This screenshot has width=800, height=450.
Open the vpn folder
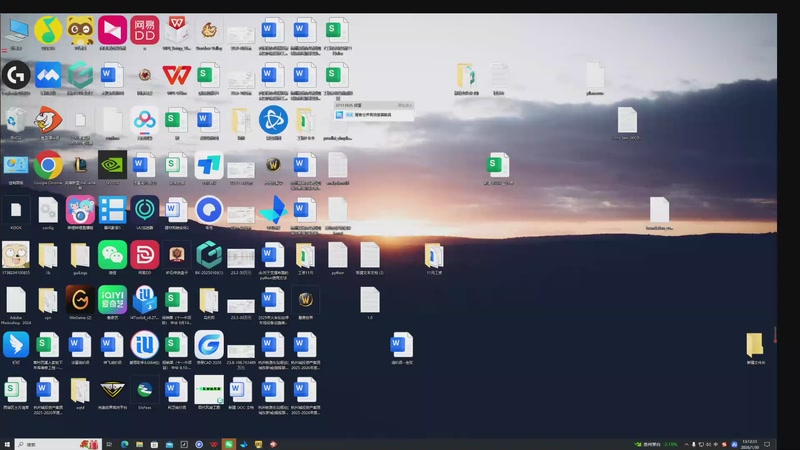(48, 302)
